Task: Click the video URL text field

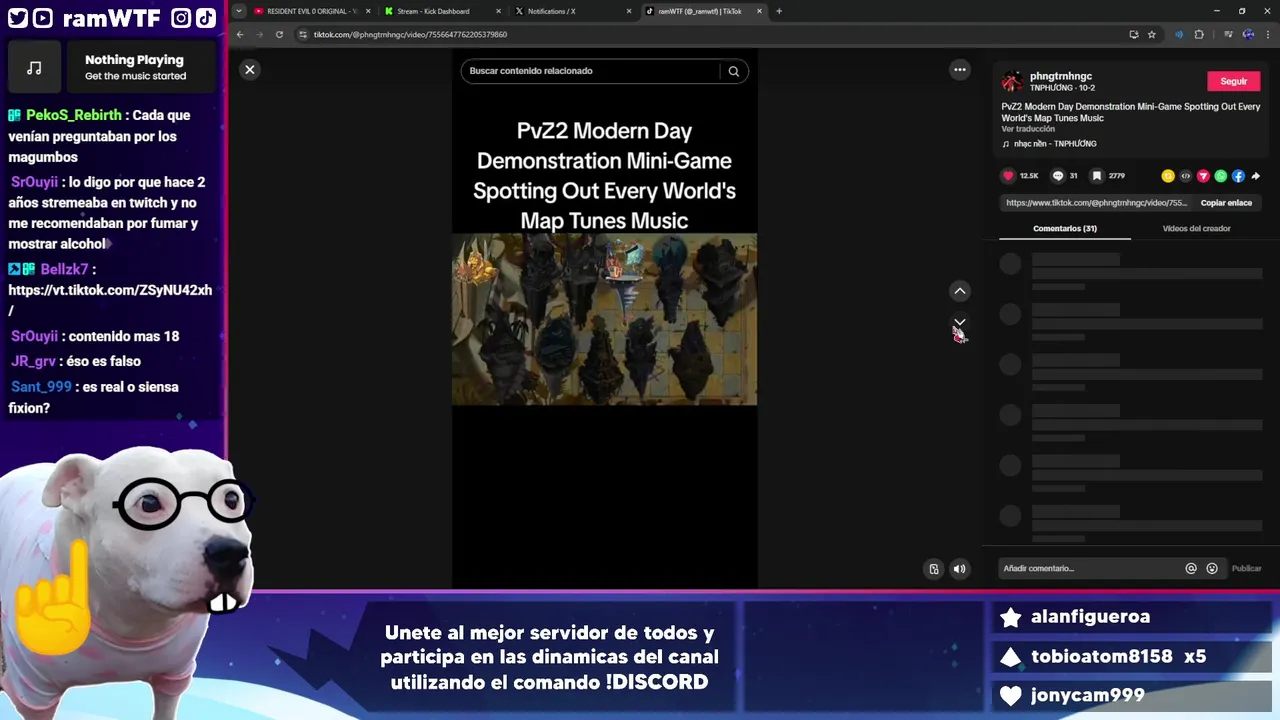Action: [1097, 203]
